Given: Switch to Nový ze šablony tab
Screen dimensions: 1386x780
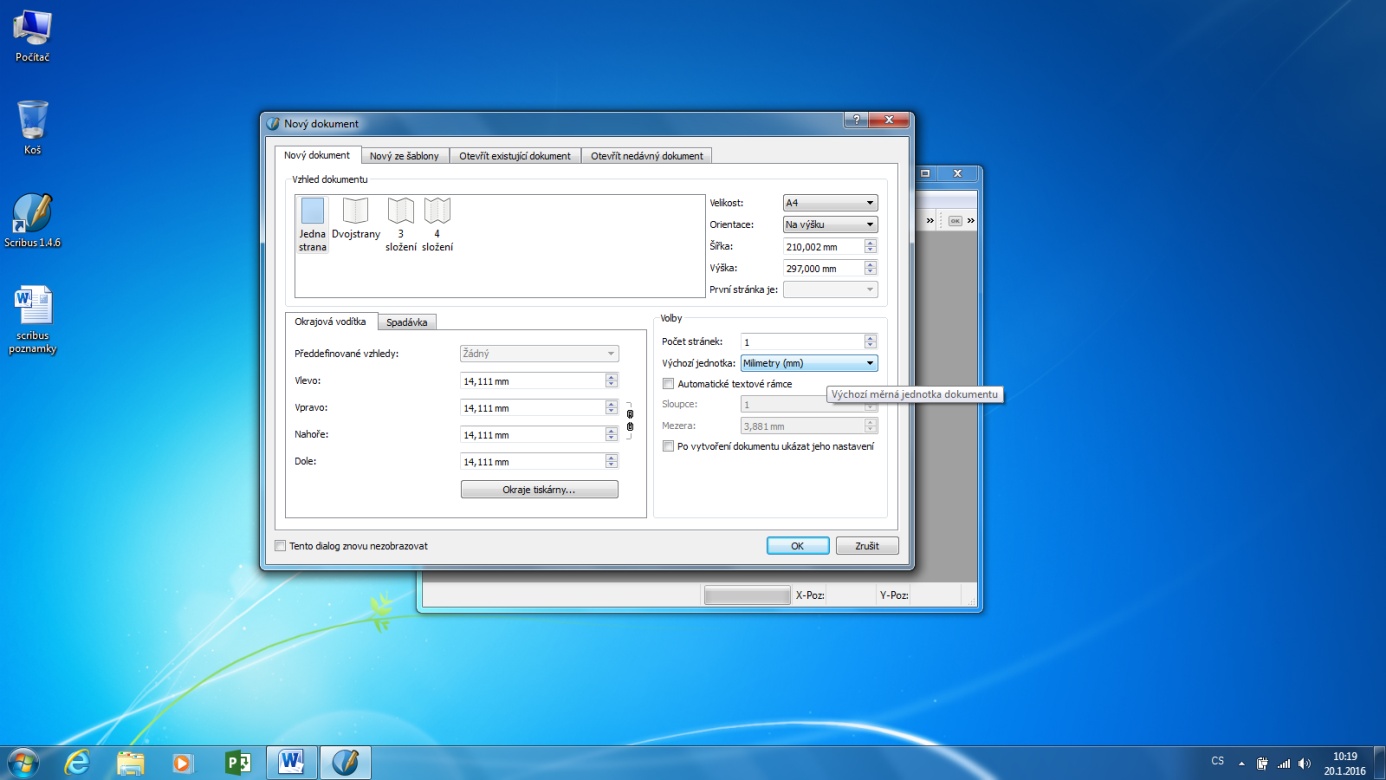Looking at the screenshot, I should coord(404,156).
